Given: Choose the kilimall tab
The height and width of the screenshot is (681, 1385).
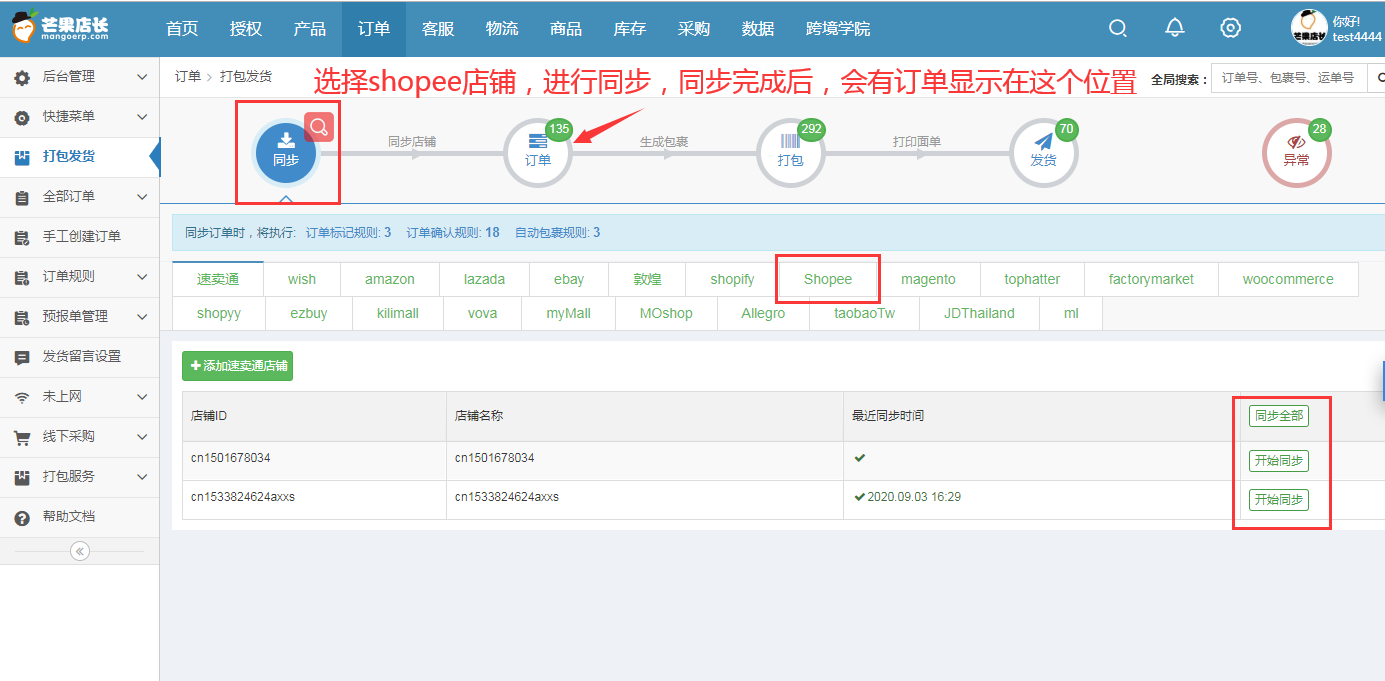Looking at the screenshot, I should (x=398, y=313).
